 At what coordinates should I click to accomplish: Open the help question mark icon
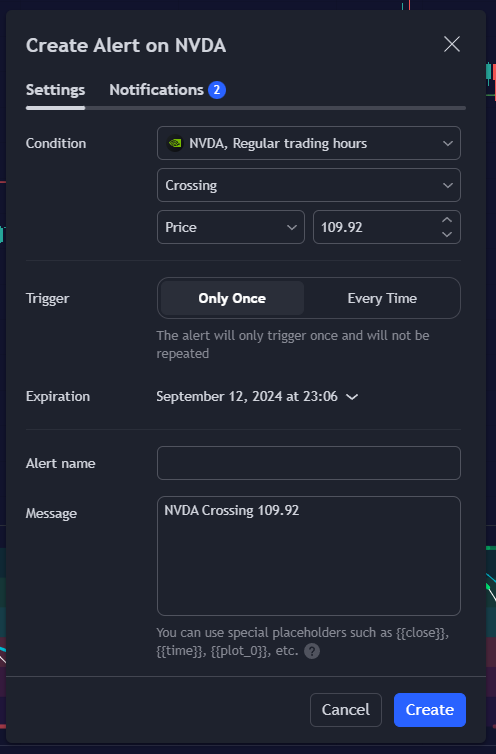pyautogui.click(x=312, y=651)
